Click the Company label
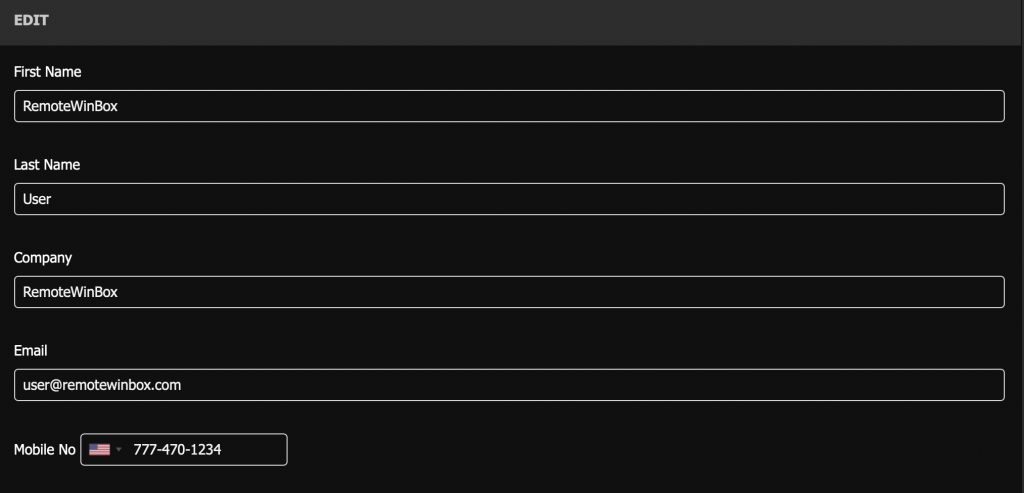Viewport: 1024px width, 493px height. pos(43,258)
